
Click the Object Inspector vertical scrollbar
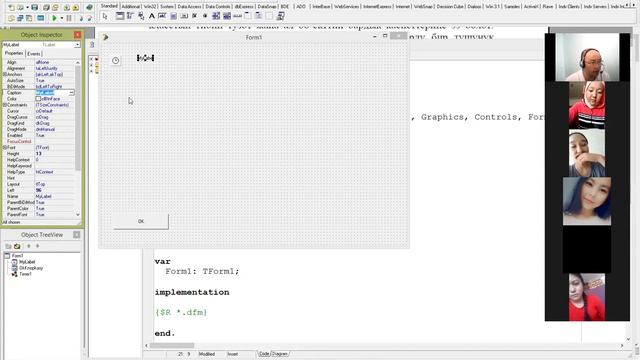coord(78,118)
